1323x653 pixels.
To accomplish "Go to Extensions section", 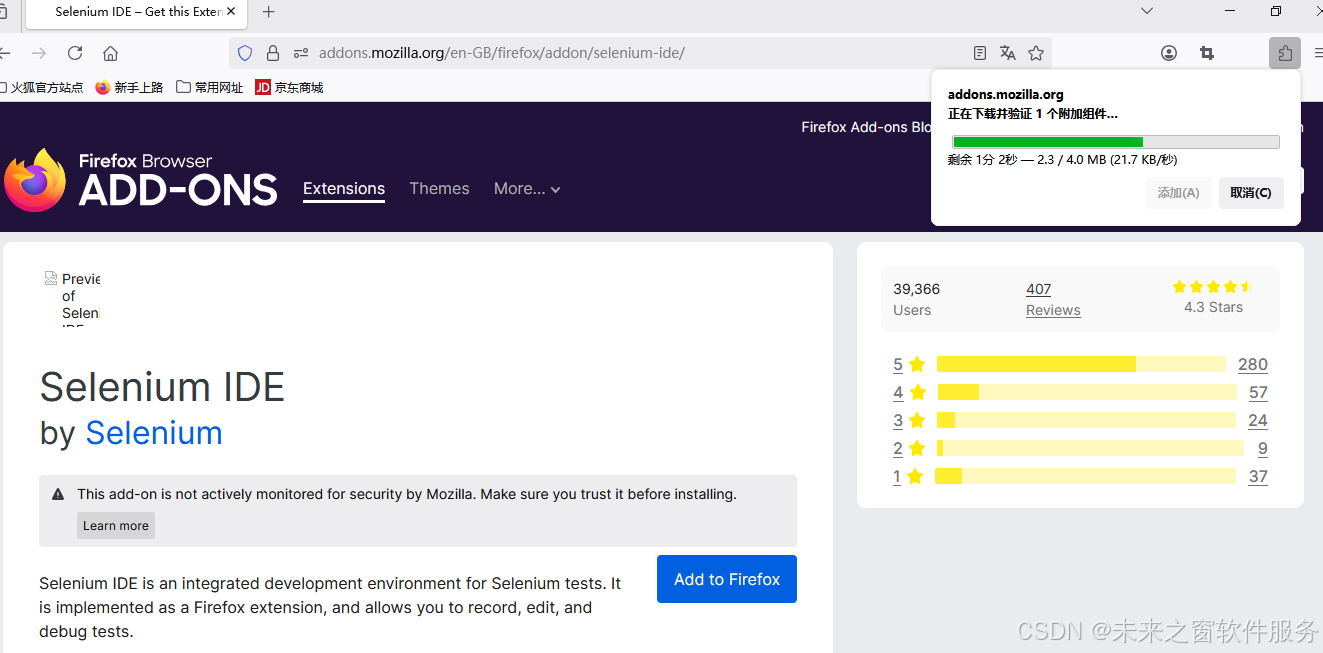I will [x=344, y=188].
